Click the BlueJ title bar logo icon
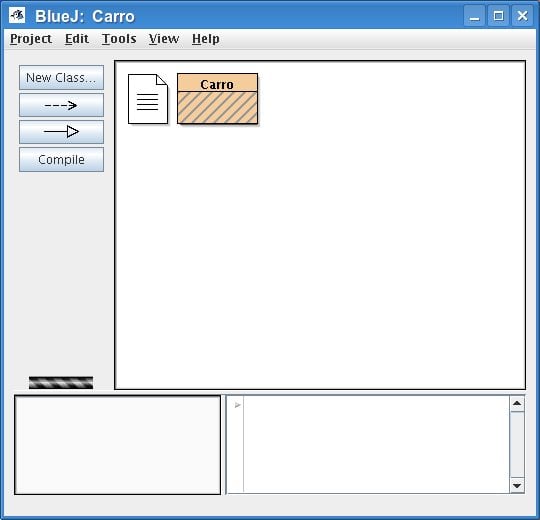 coord(17,15)
